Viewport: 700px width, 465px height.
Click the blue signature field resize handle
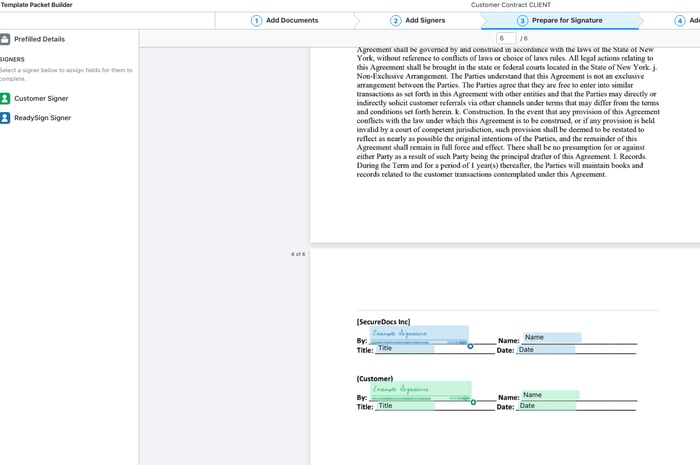pyautogui.click(x=470, y=346)
